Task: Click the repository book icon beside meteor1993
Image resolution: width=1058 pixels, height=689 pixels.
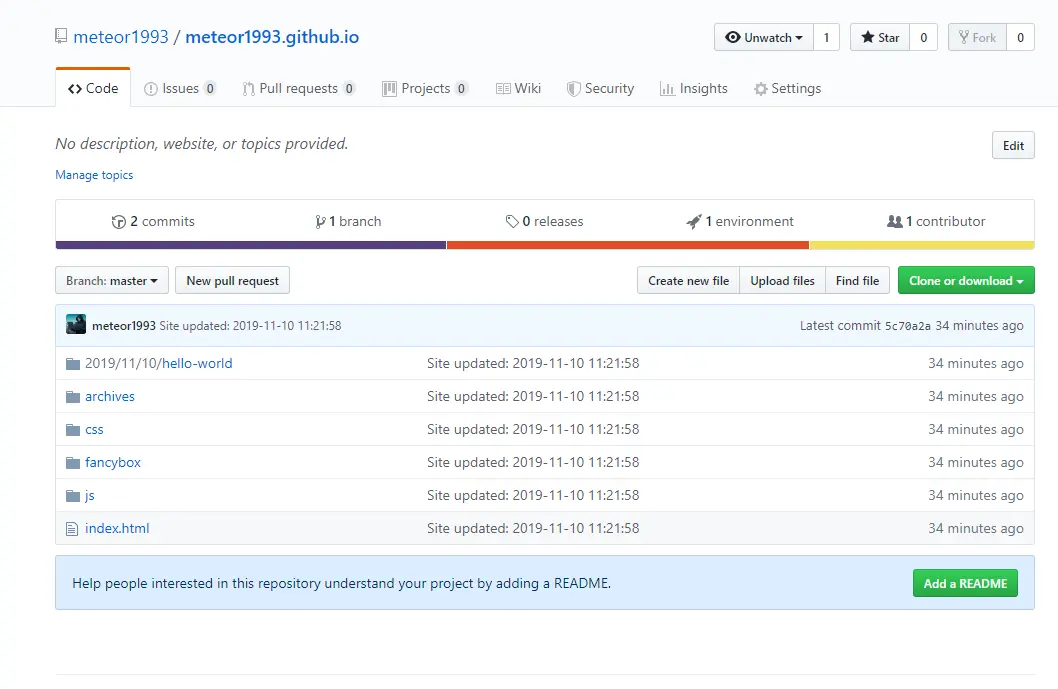Action: pos(61,36)
